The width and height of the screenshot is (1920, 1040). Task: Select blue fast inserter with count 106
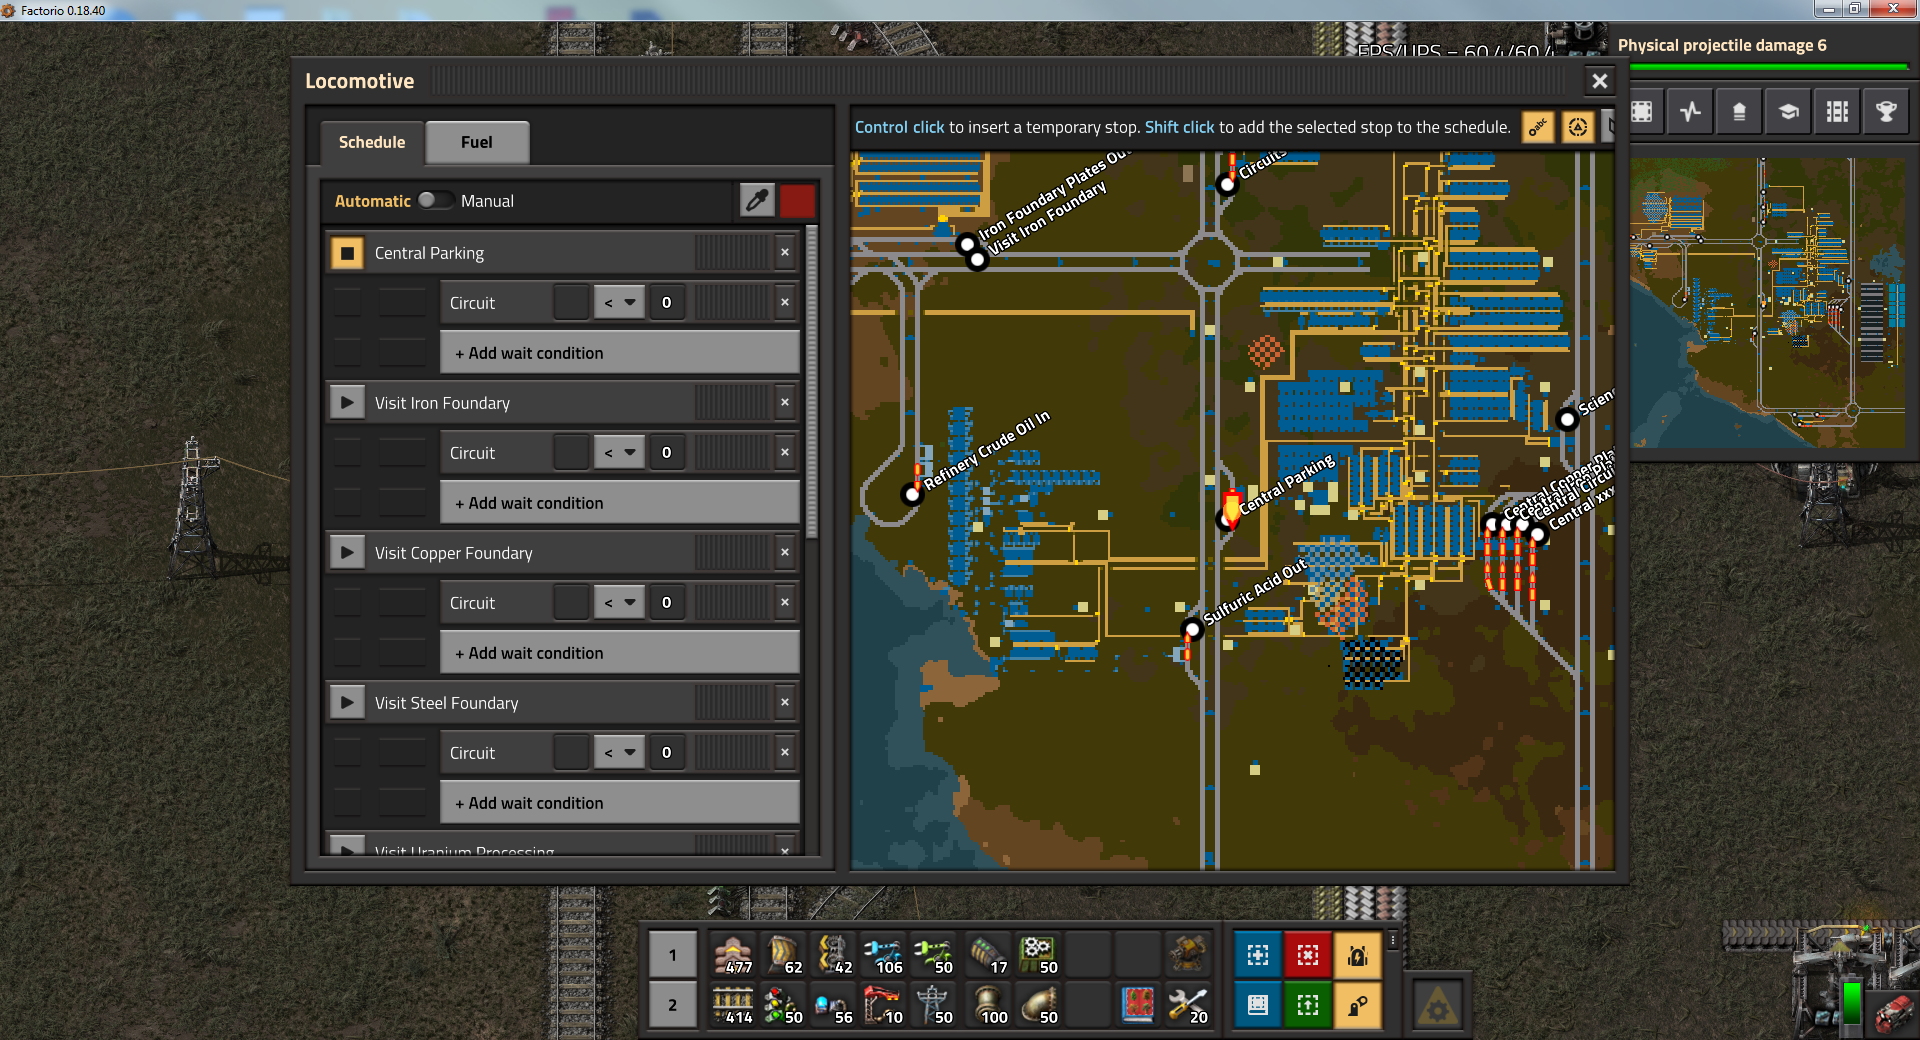pos(884,955)
